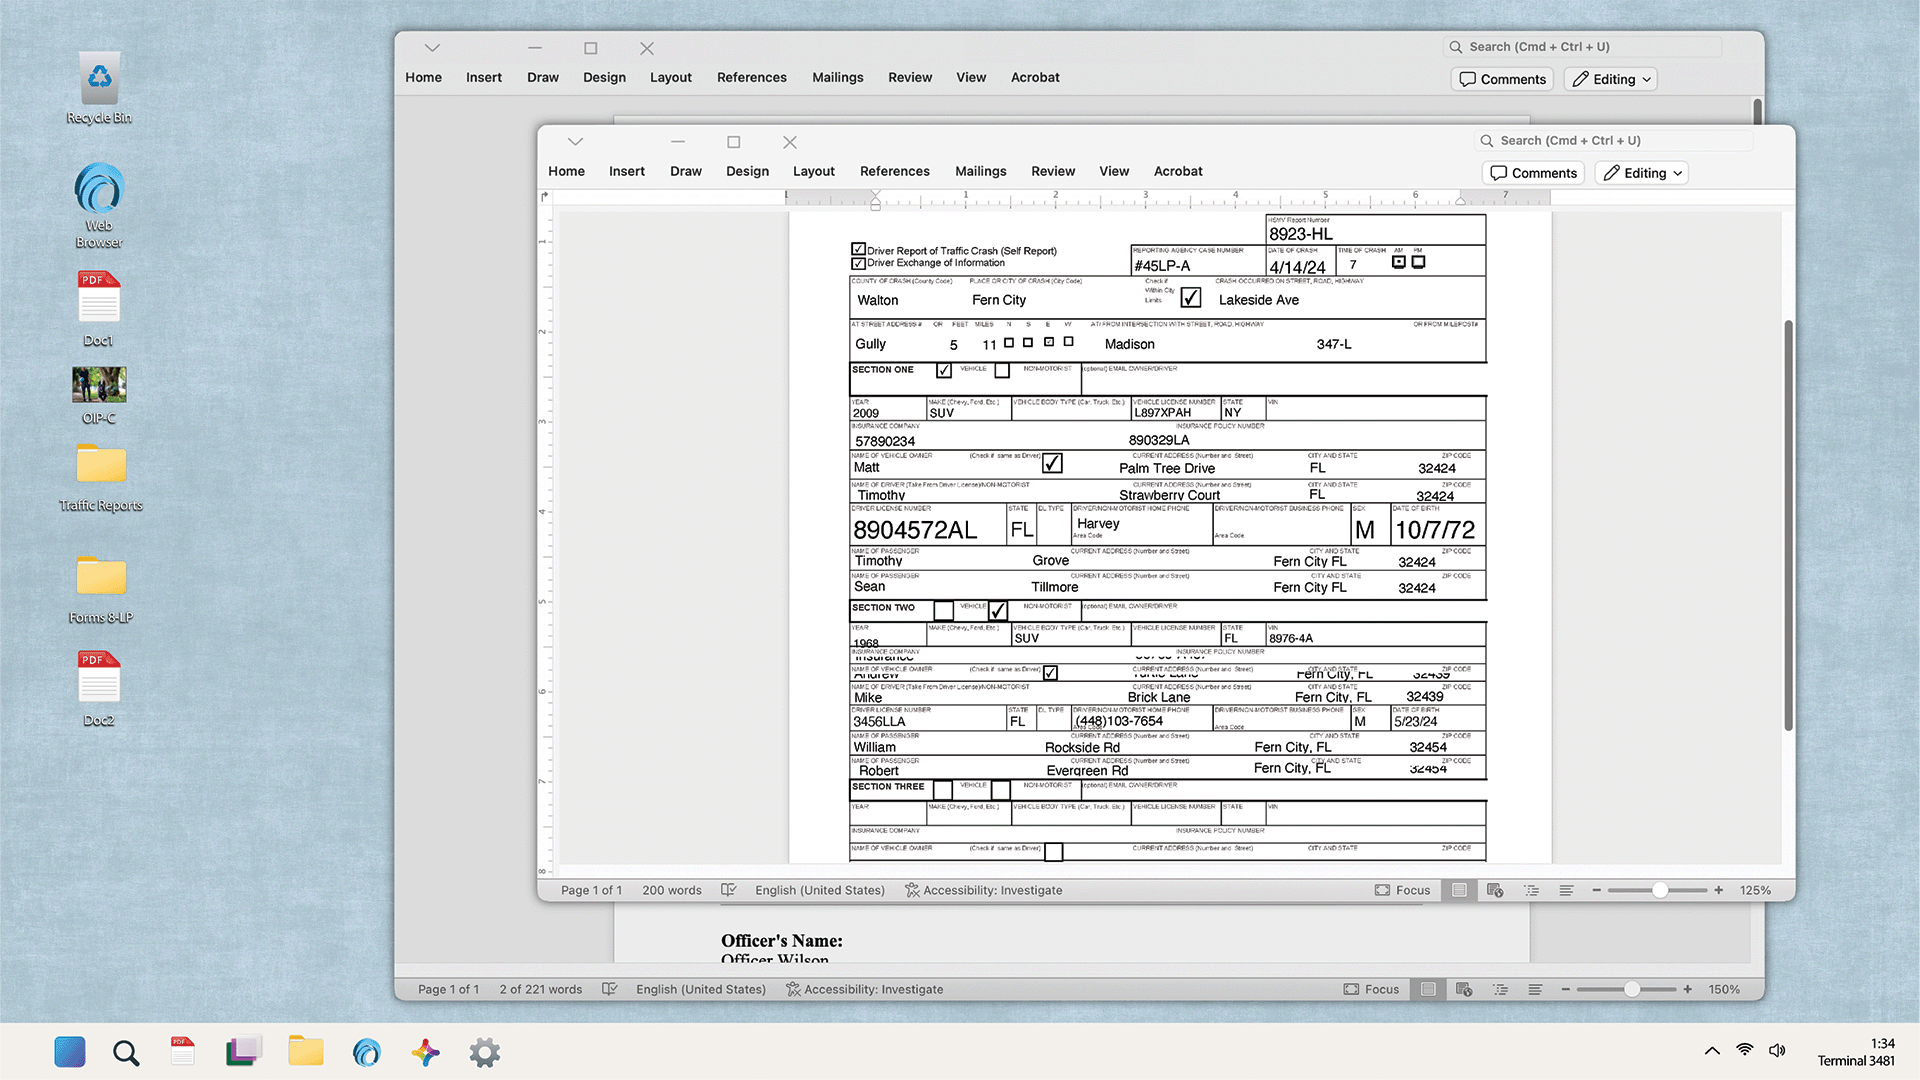Open the Mailings tab in front window
This screenshot has height=1080, width=1920.
pos(980,171)
